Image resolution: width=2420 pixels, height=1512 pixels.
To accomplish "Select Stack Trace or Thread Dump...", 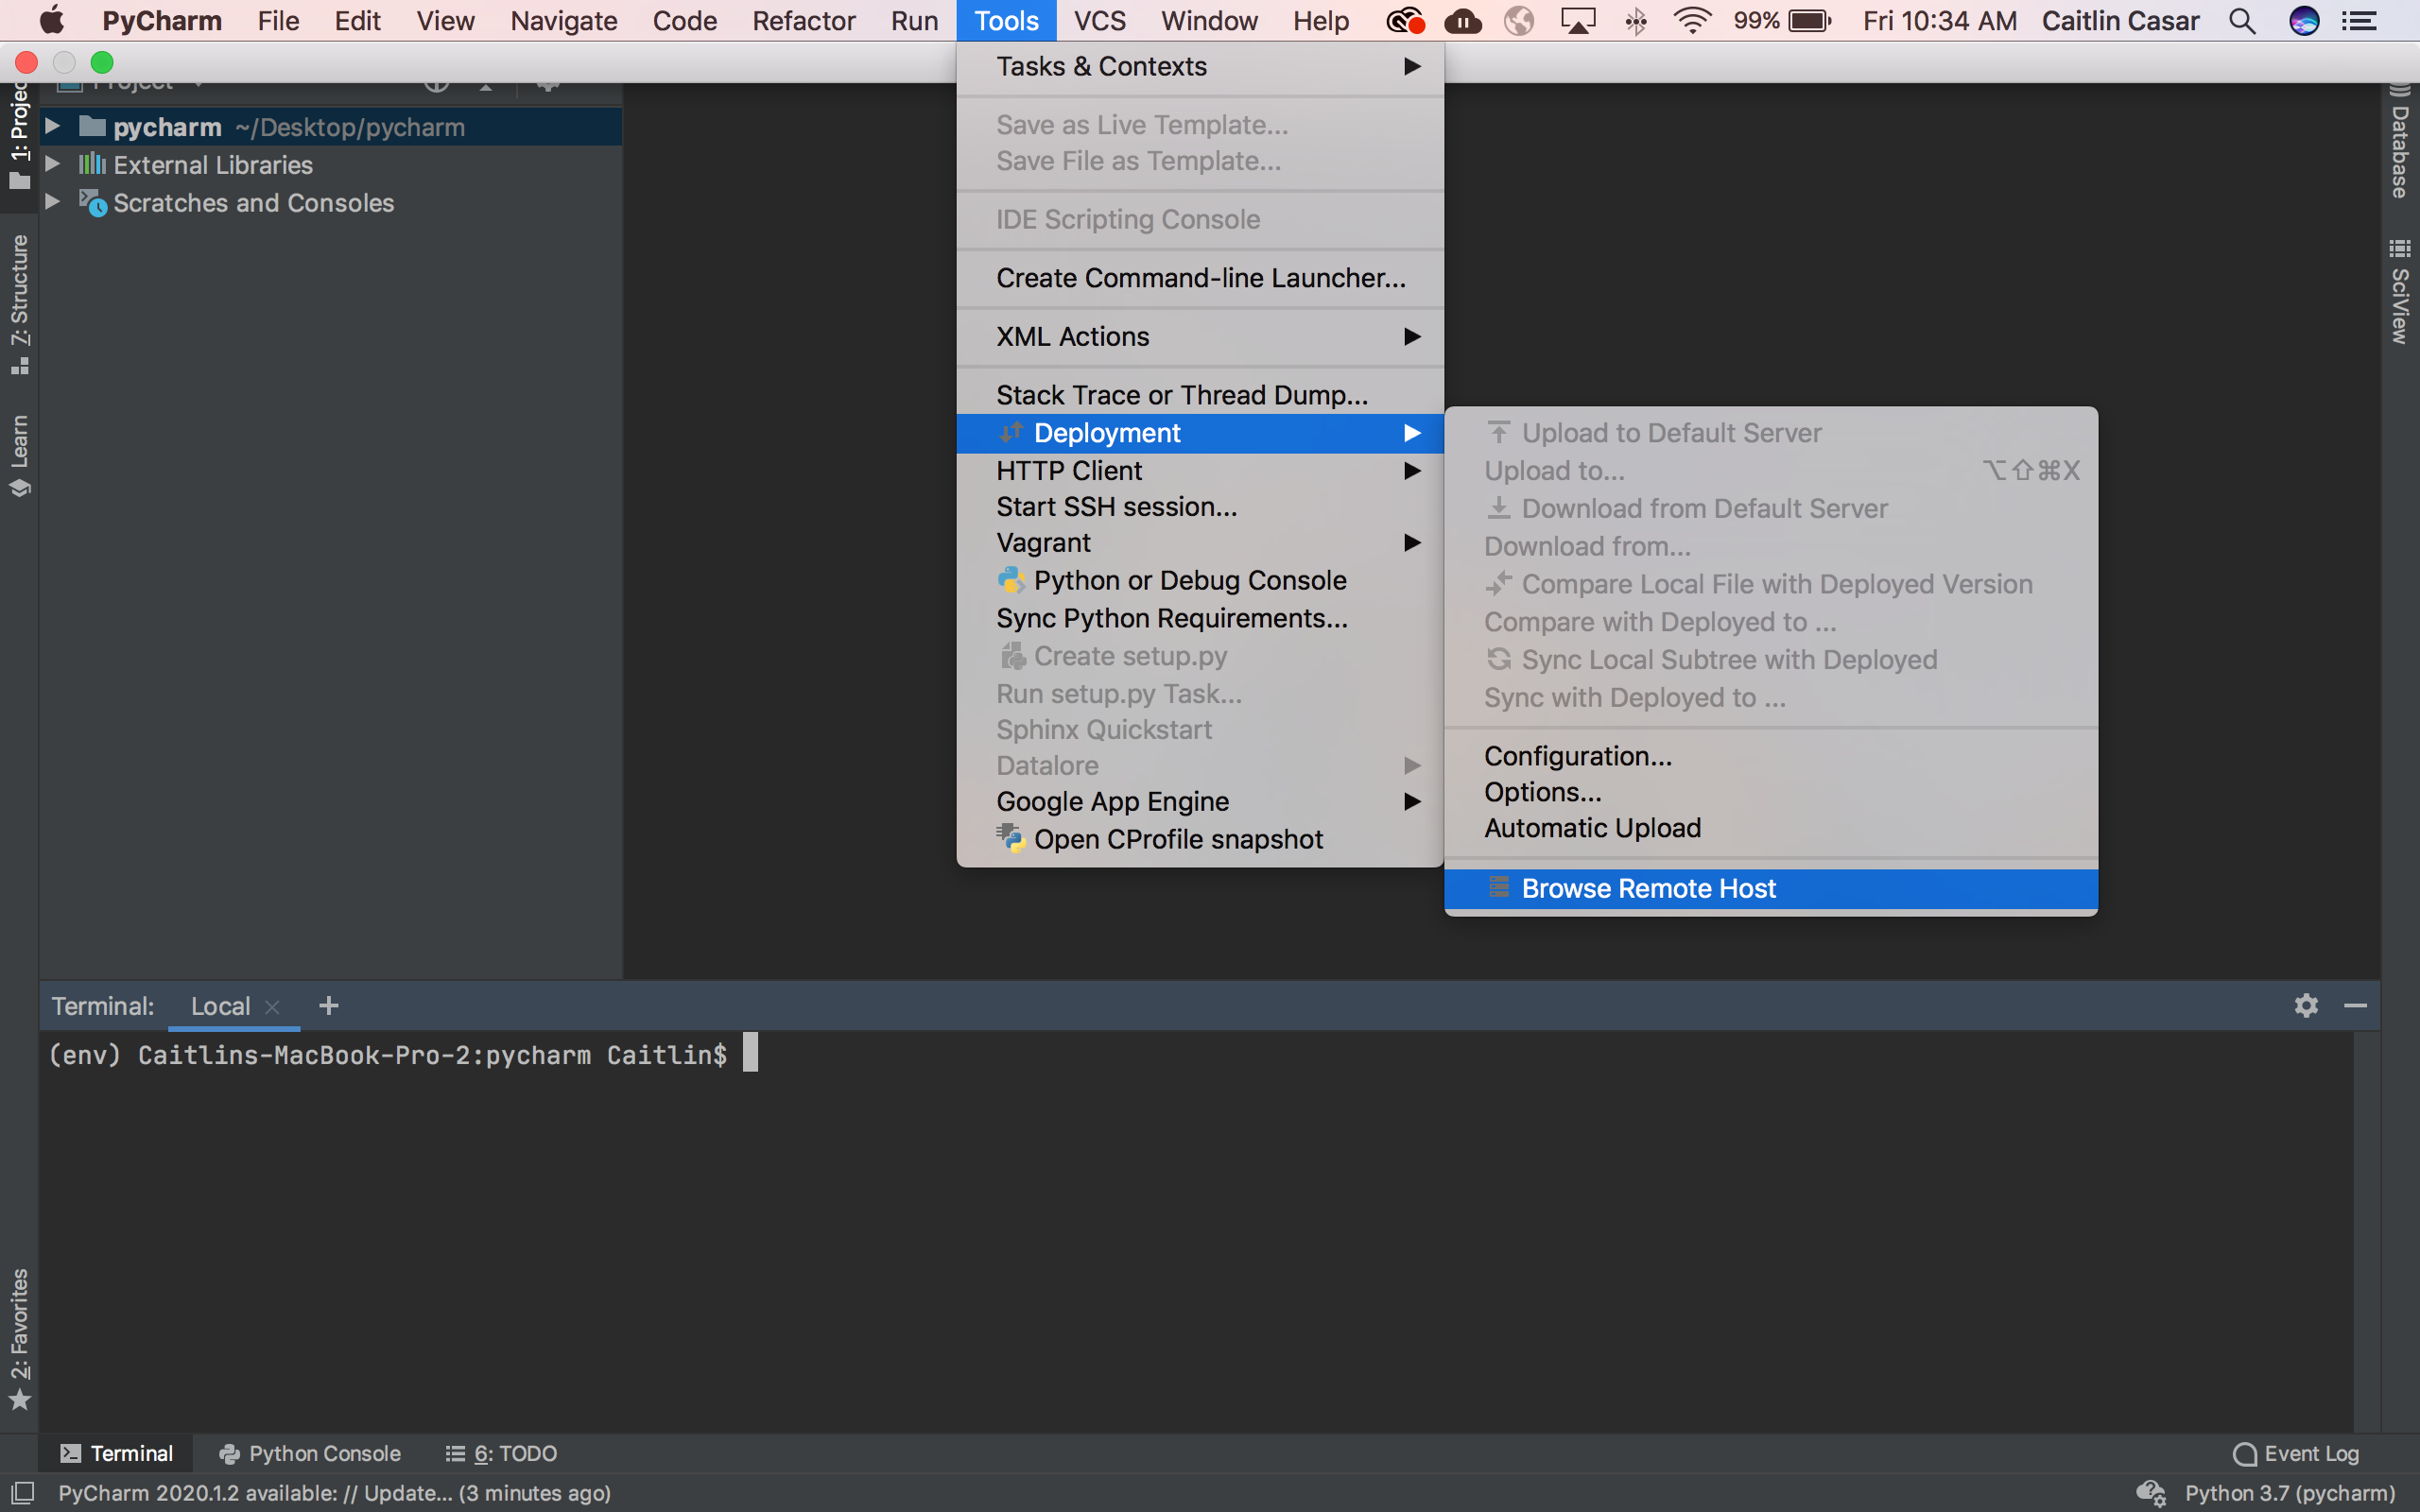I will click(x=1200, y=394).
